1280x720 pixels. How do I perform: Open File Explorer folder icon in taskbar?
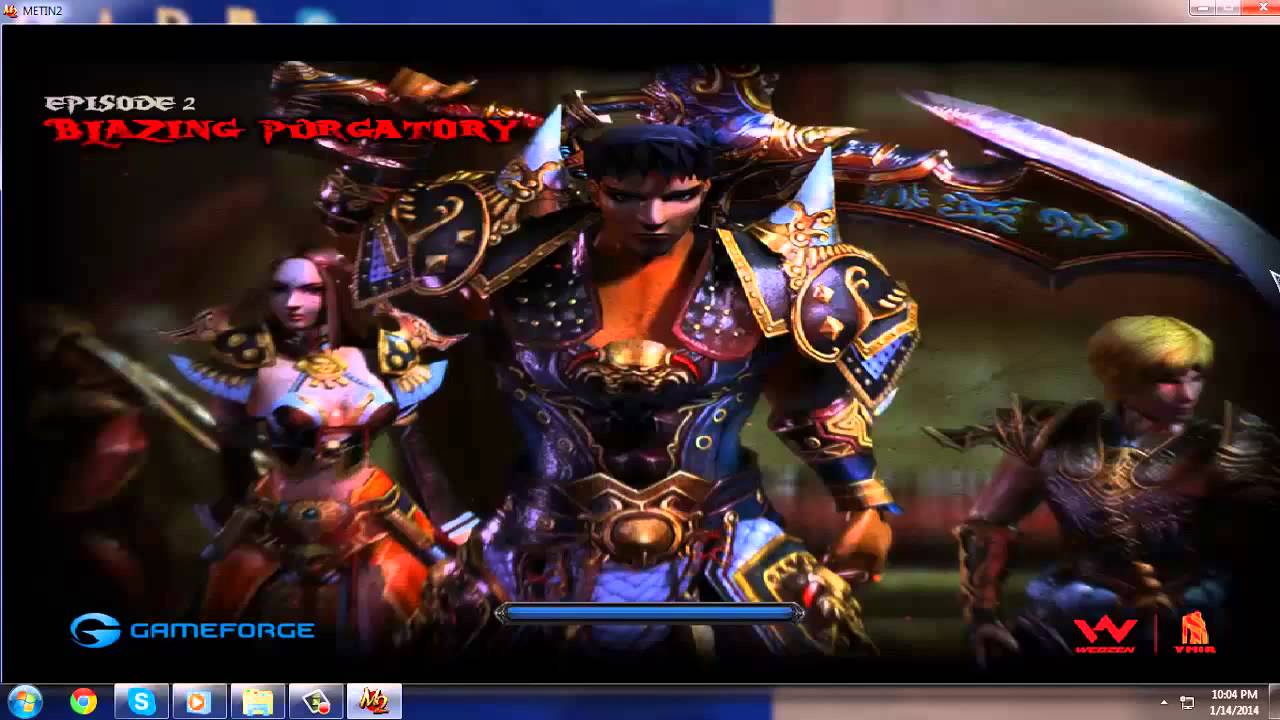pos(258,702)
